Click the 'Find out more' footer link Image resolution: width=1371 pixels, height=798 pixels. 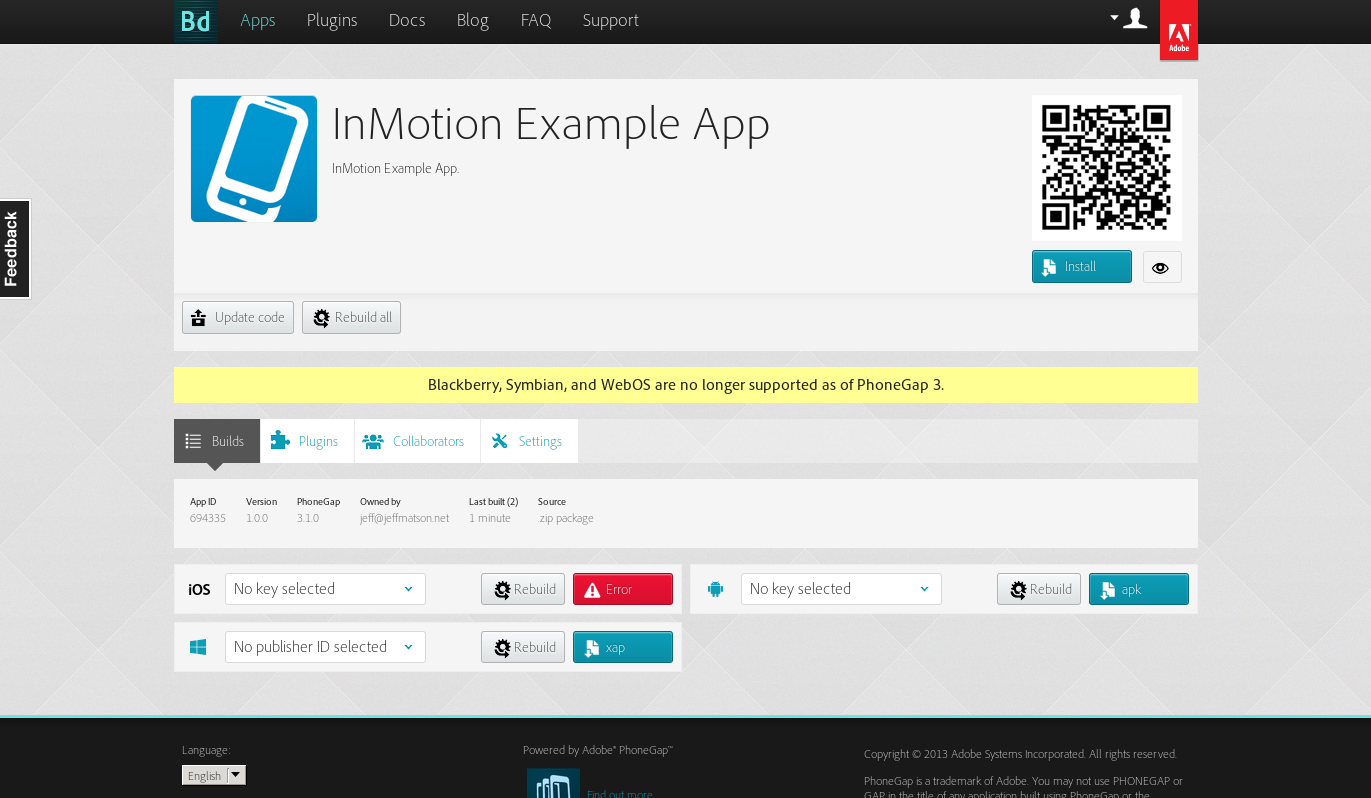click(x=620, y=793)
